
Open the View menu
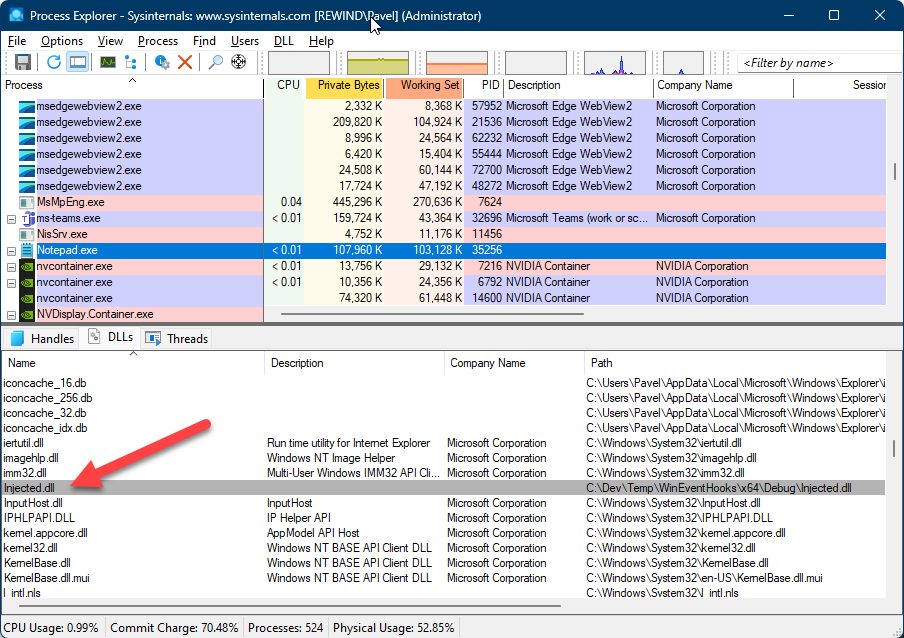tap(110, 41)
